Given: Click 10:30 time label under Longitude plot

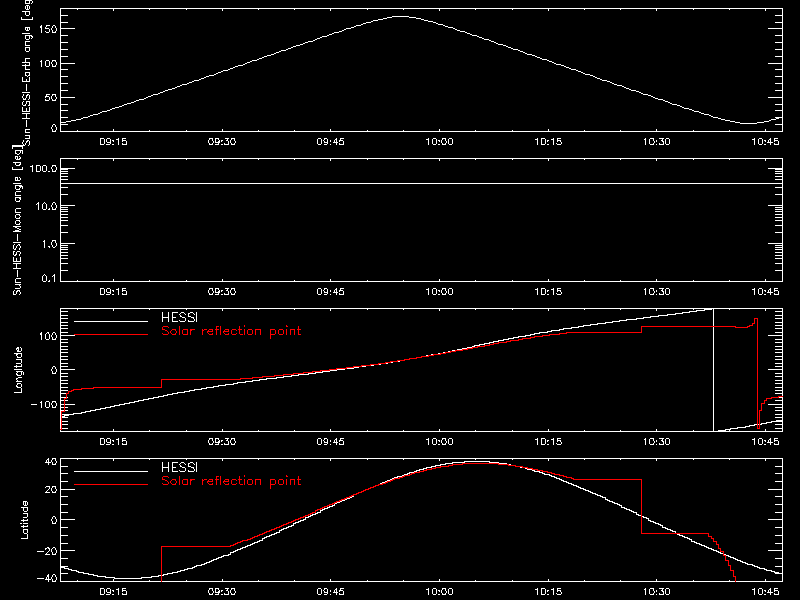Looking at the screenshot, I should click(x=657, y=442).
